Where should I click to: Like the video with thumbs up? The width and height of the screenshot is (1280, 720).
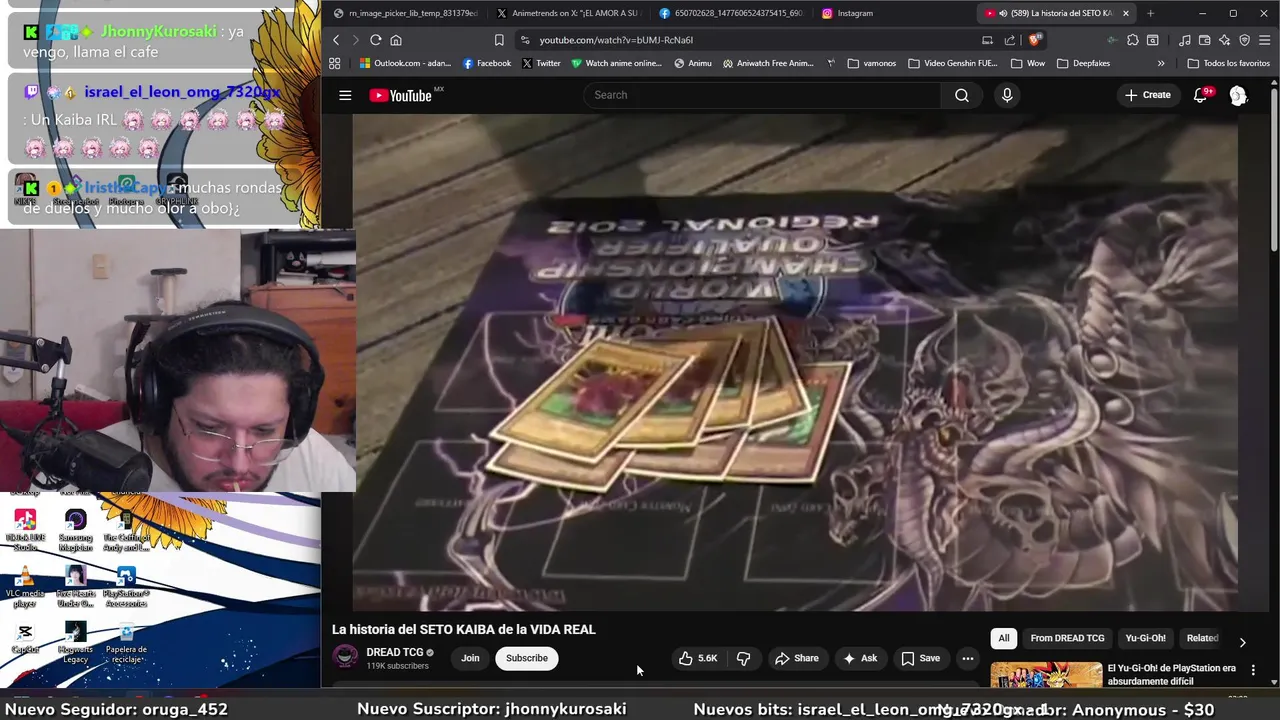click(698, 658)
